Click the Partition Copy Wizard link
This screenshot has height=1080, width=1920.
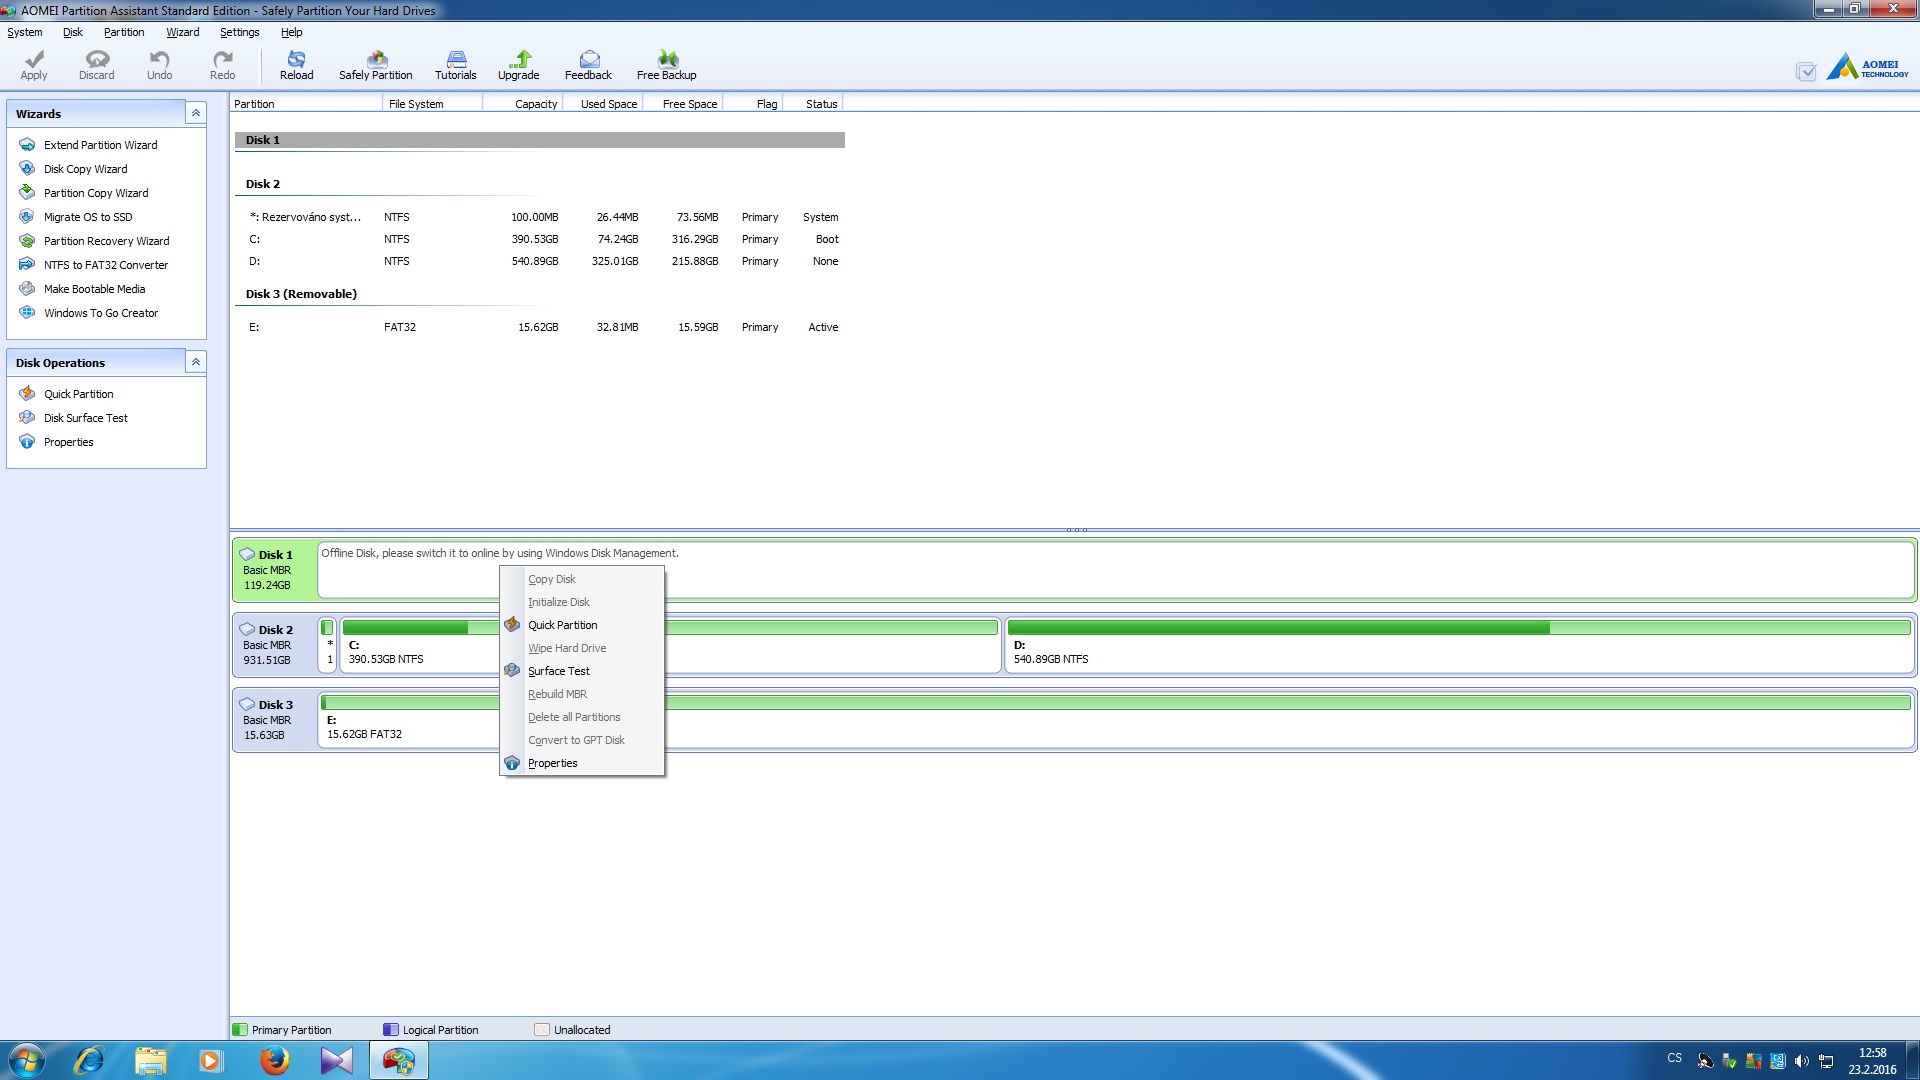pyautogui.click(x=96, y=193)
